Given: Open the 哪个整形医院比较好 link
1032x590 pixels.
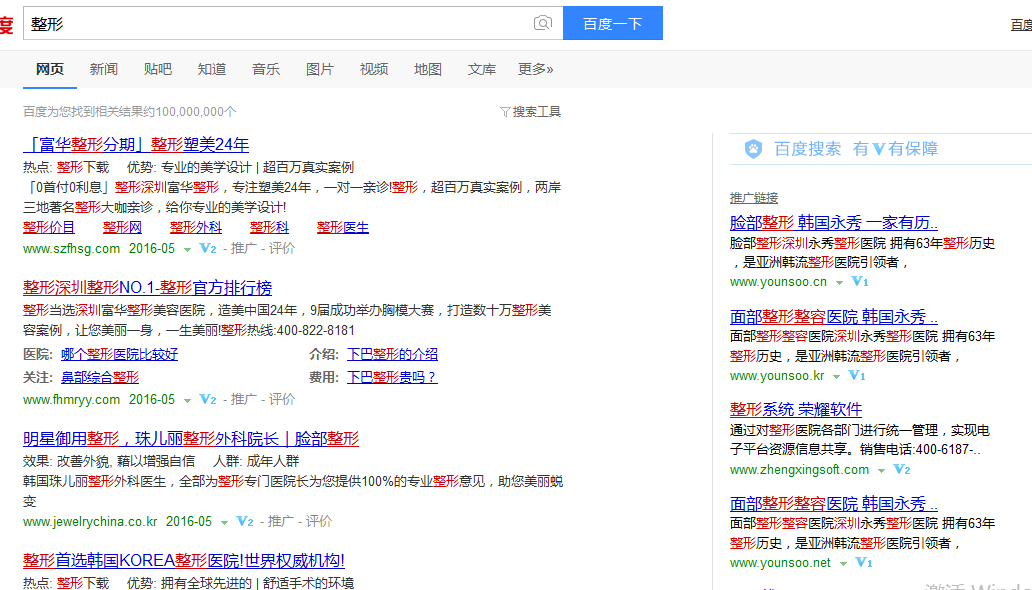Looking at the screenshot, I should tap(119, 354).
